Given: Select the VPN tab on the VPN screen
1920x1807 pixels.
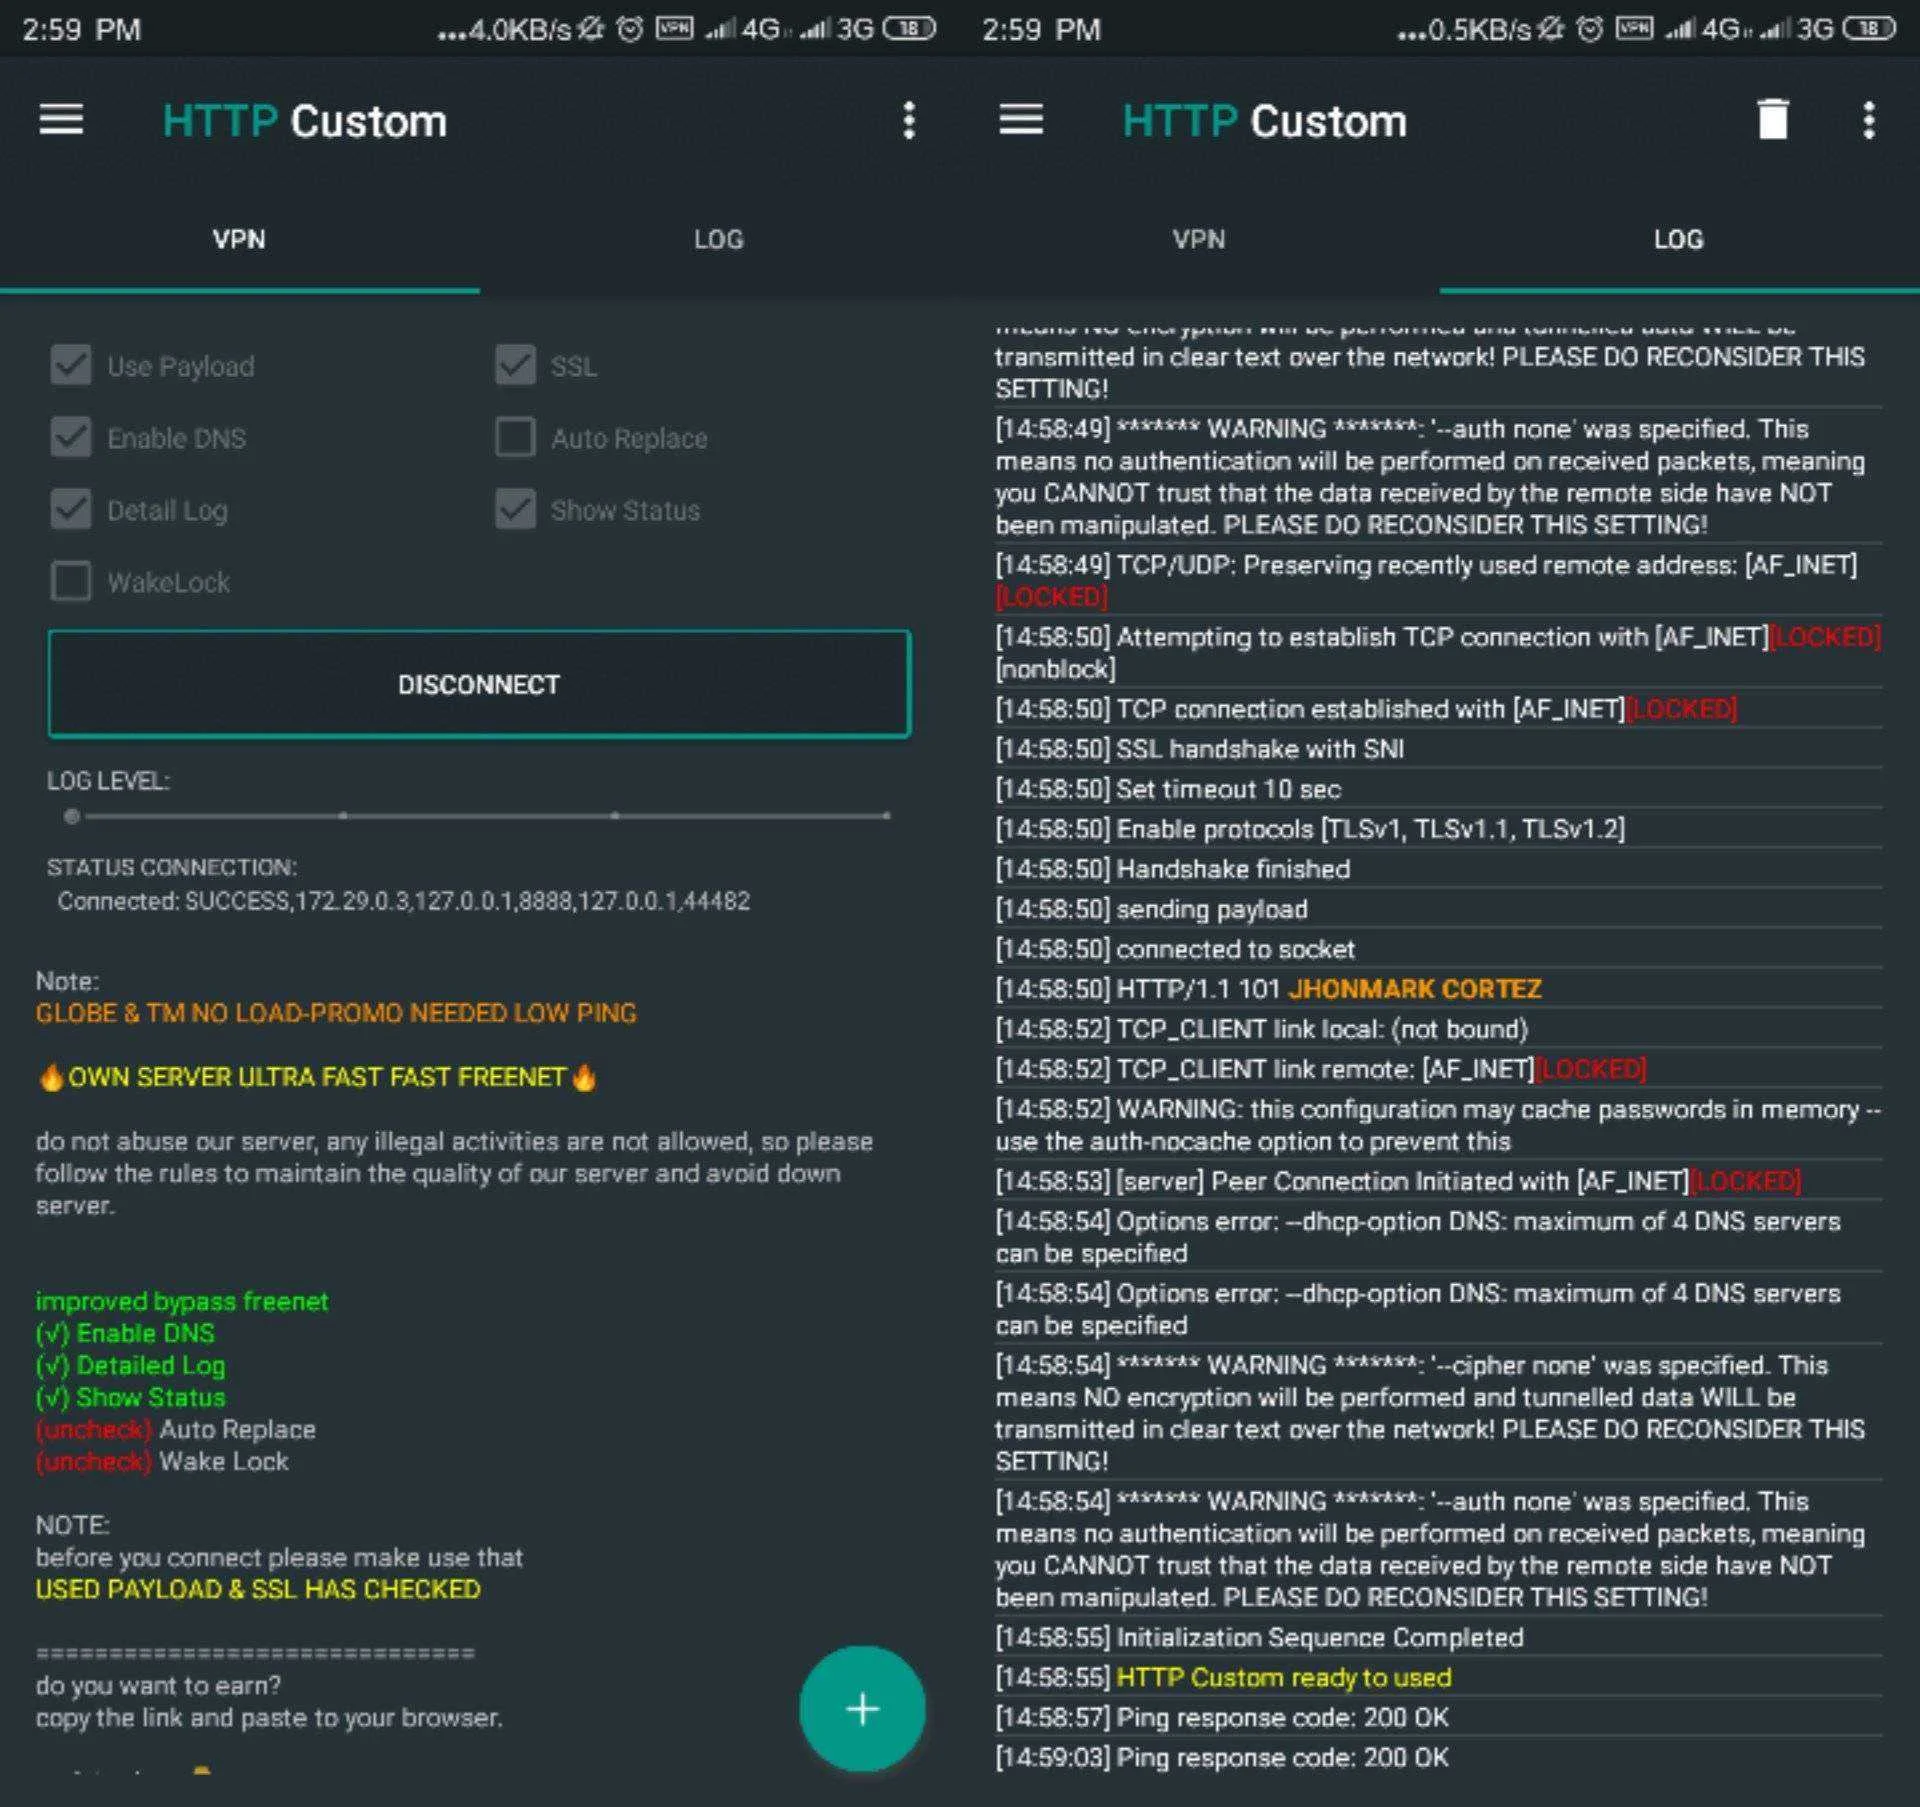Looking at the screenshot, I should [239, 240].
